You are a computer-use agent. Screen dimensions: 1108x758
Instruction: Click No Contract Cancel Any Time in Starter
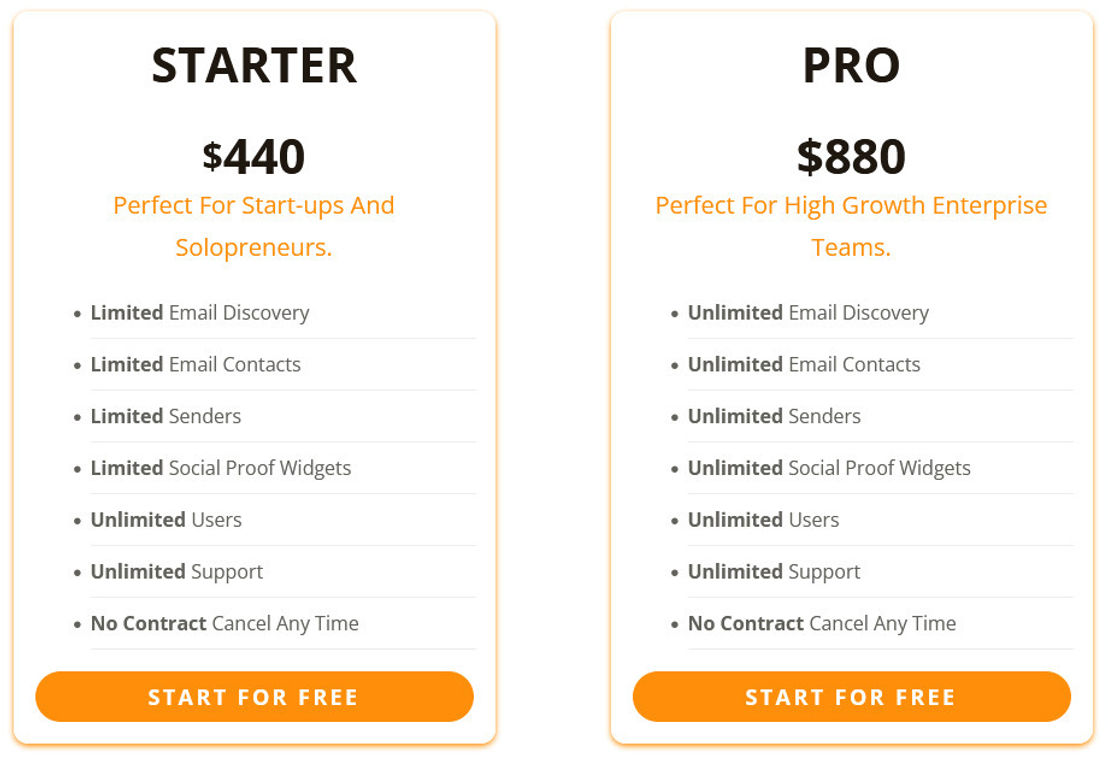[x=225, y=624]
